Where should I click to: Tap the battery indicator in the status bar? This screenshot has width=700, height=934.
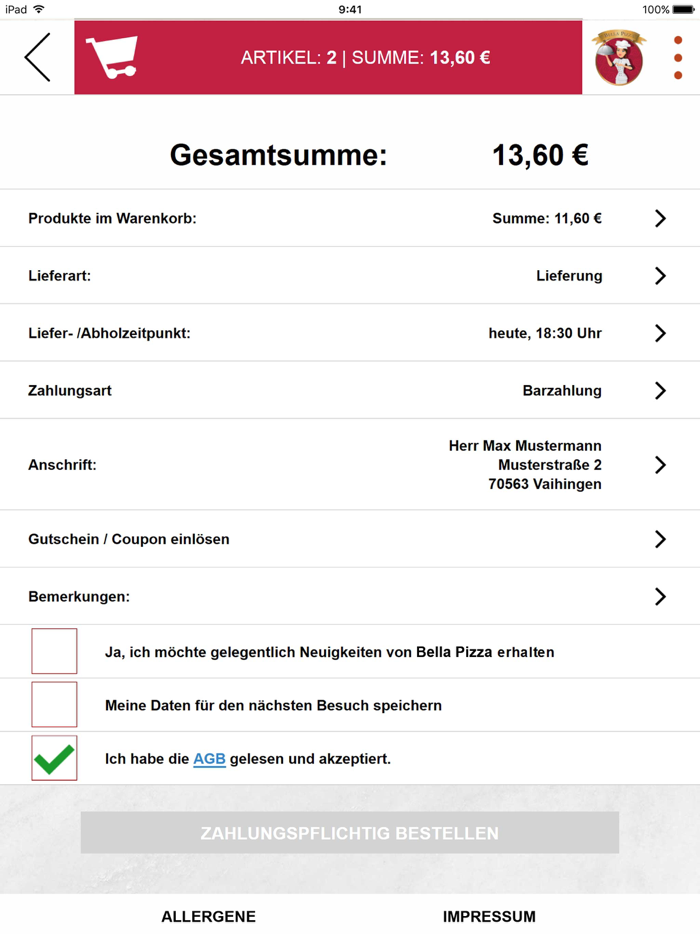(x=684, y=9)
